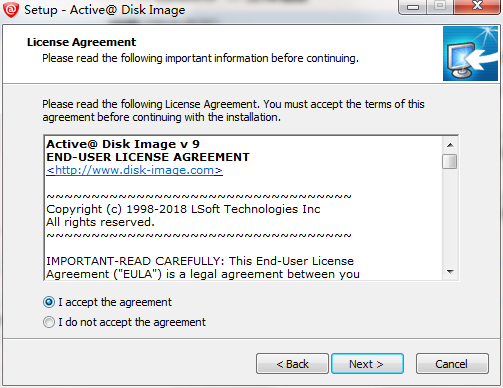
Task: Click the license scrollbar thumb
Action: (x=450, y=161)
